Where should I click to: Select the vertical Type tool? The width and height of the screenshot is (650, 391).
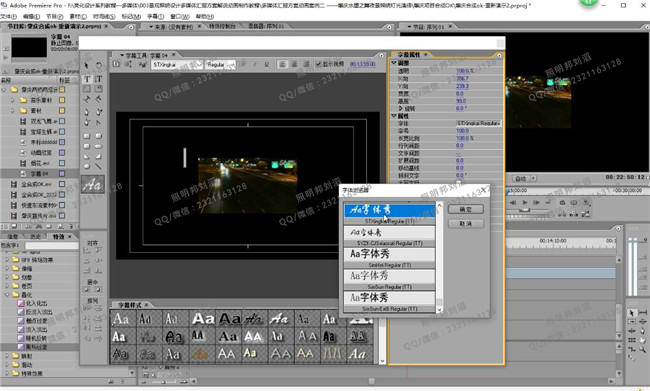click(99, 79)
